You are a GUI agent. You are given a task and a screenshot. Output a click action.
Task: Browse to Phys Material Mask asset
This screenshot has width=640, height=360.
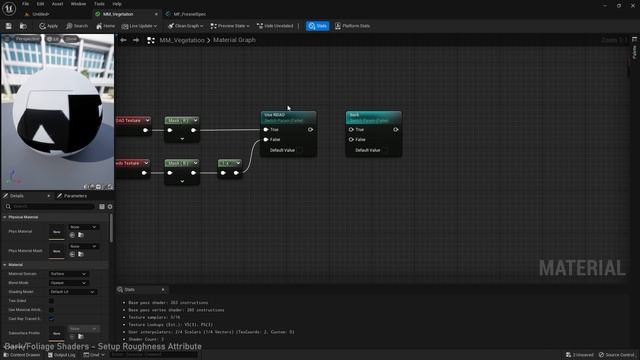click(81, 254)
